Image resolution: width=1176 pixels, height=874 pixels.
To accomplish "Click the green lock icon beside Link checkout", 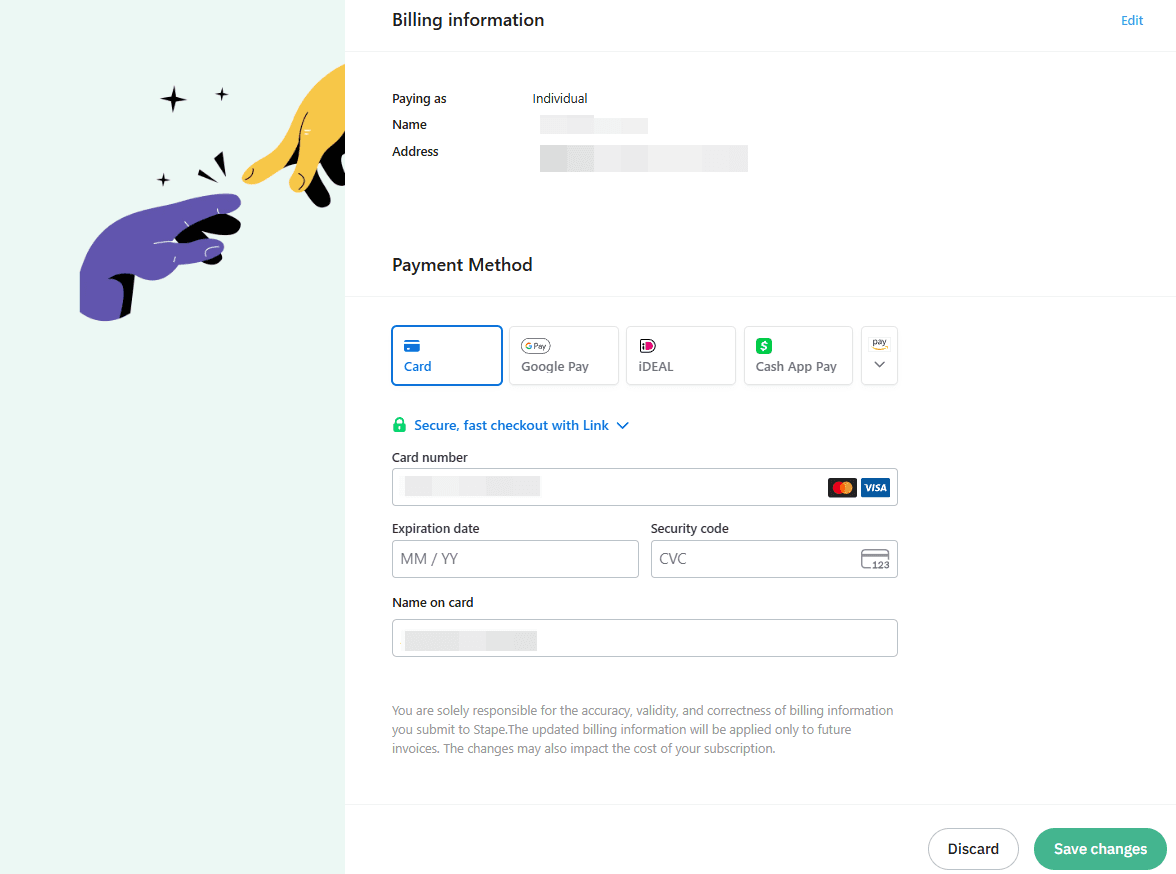I will pos(399,424).
